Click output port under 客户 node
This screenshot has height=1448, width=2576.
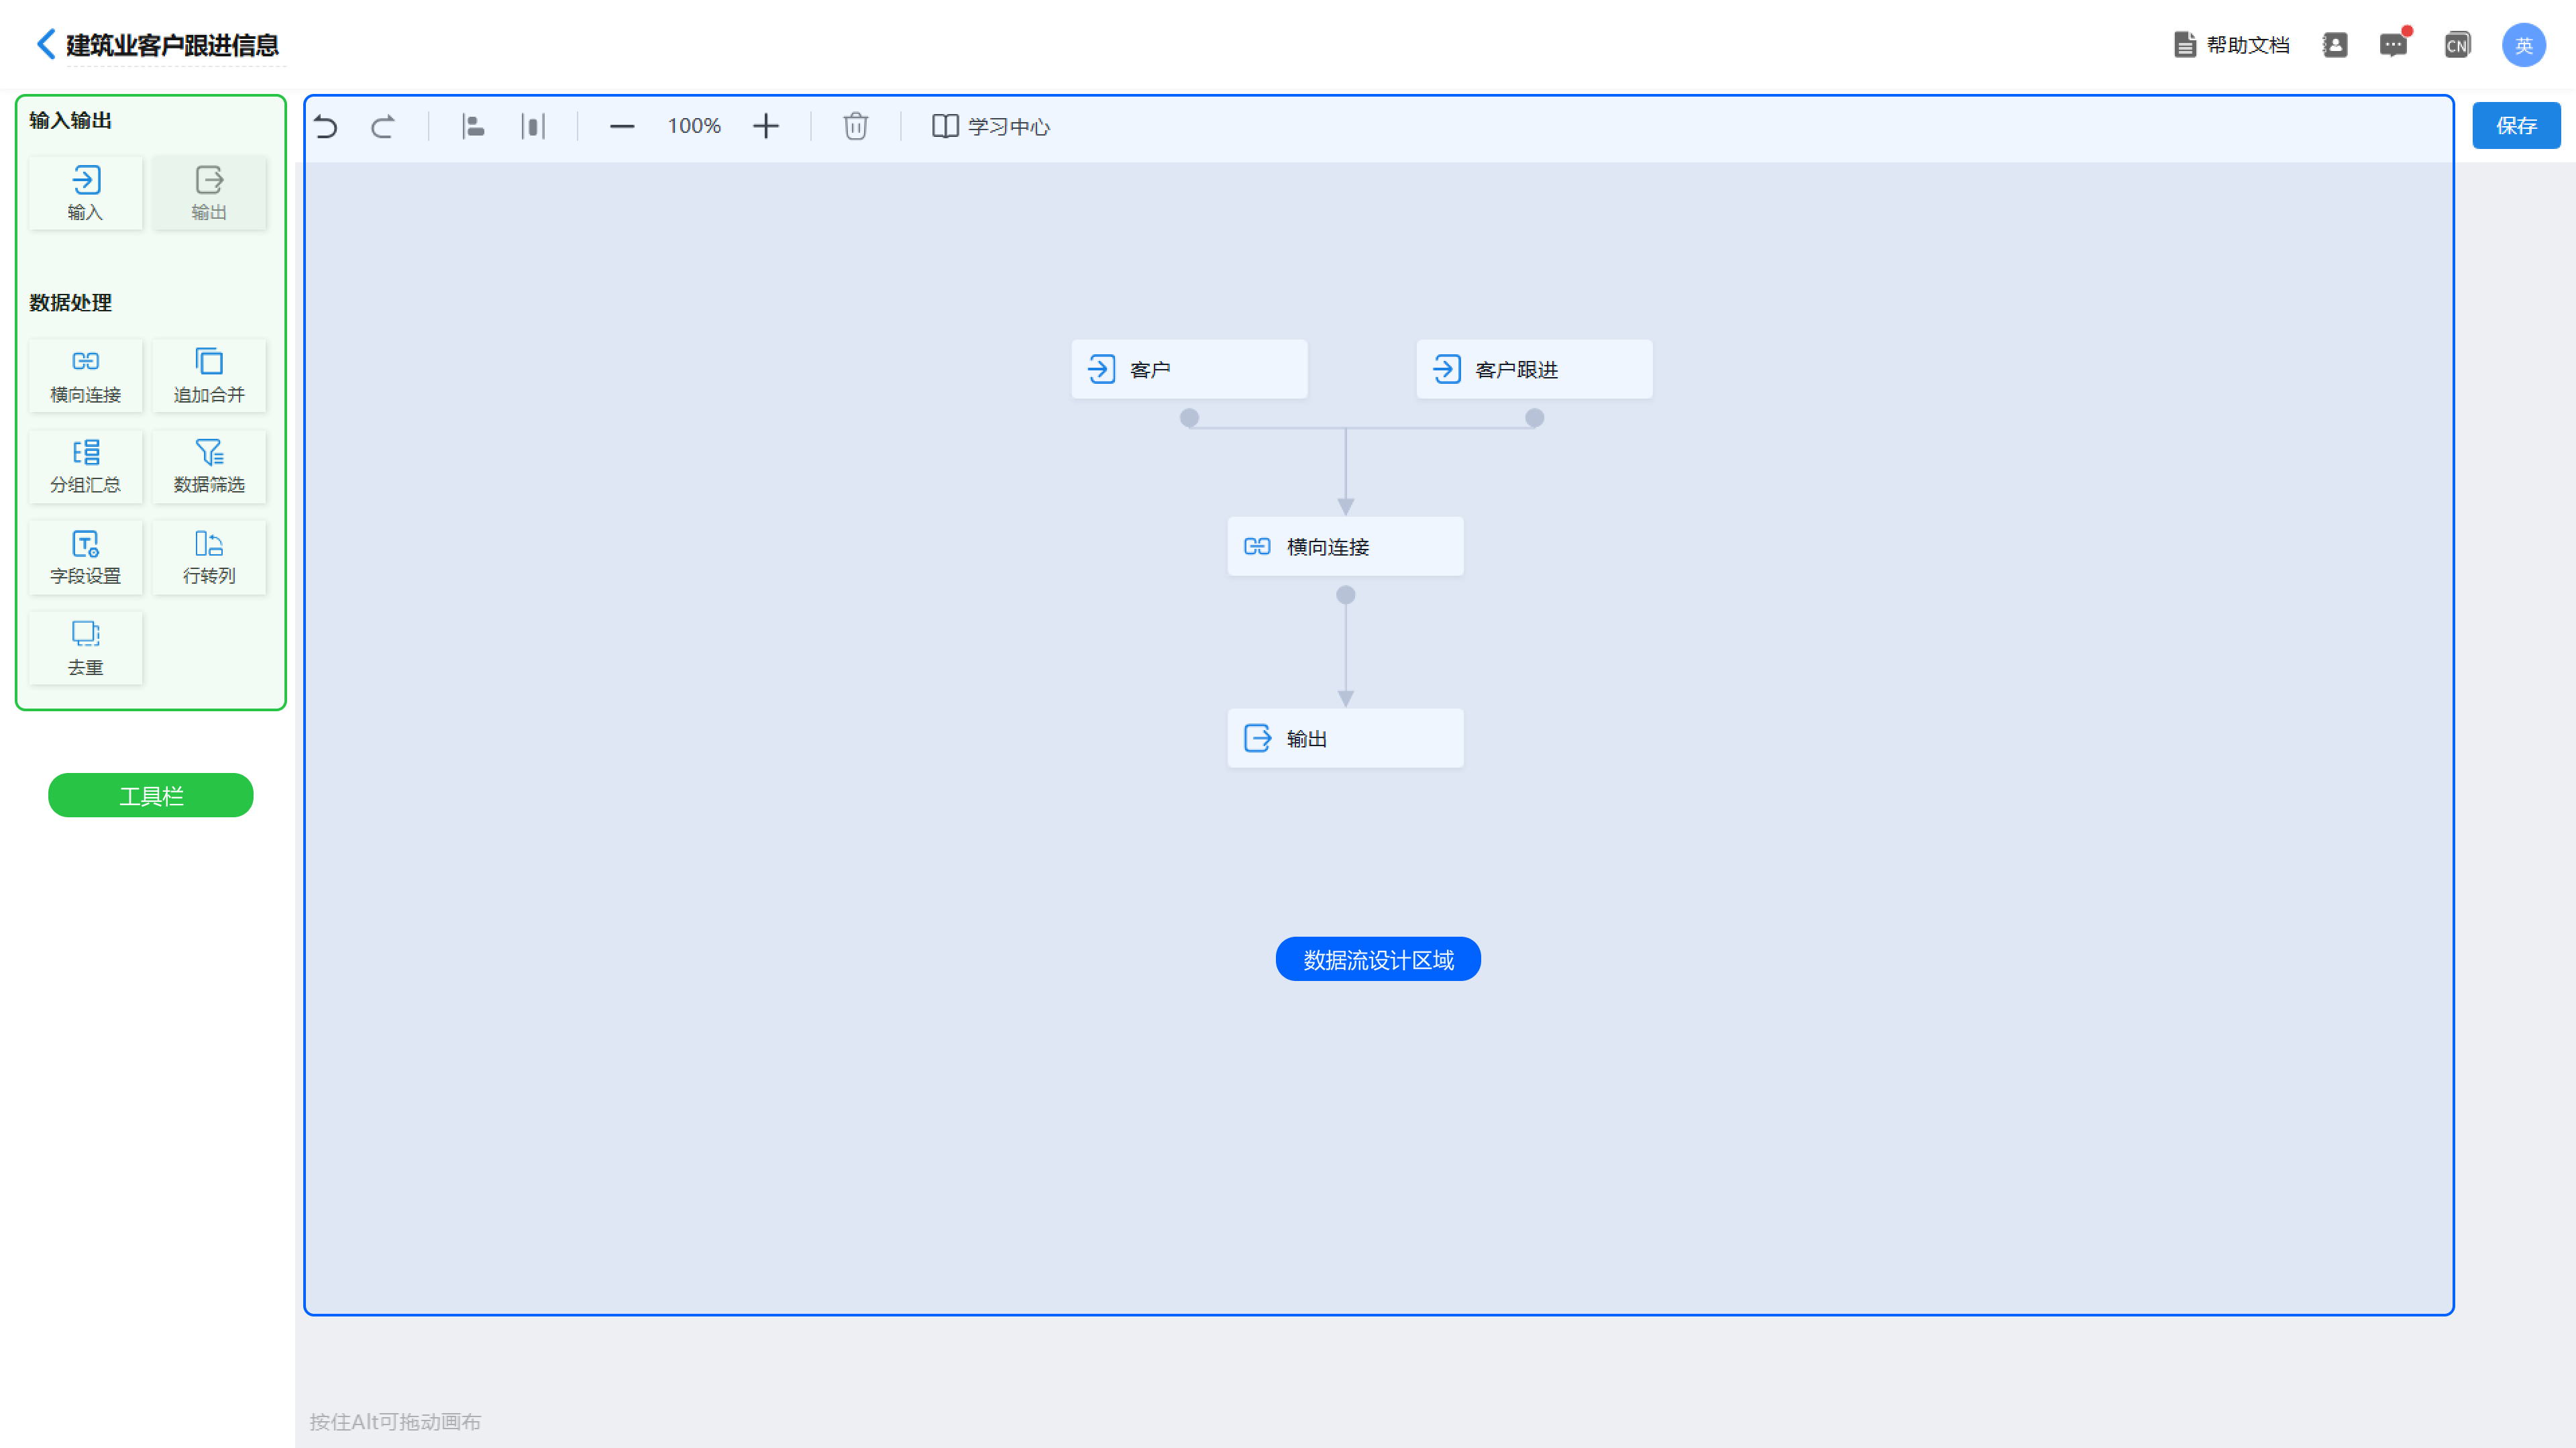pyautogui.click(x=1189, y=418)
